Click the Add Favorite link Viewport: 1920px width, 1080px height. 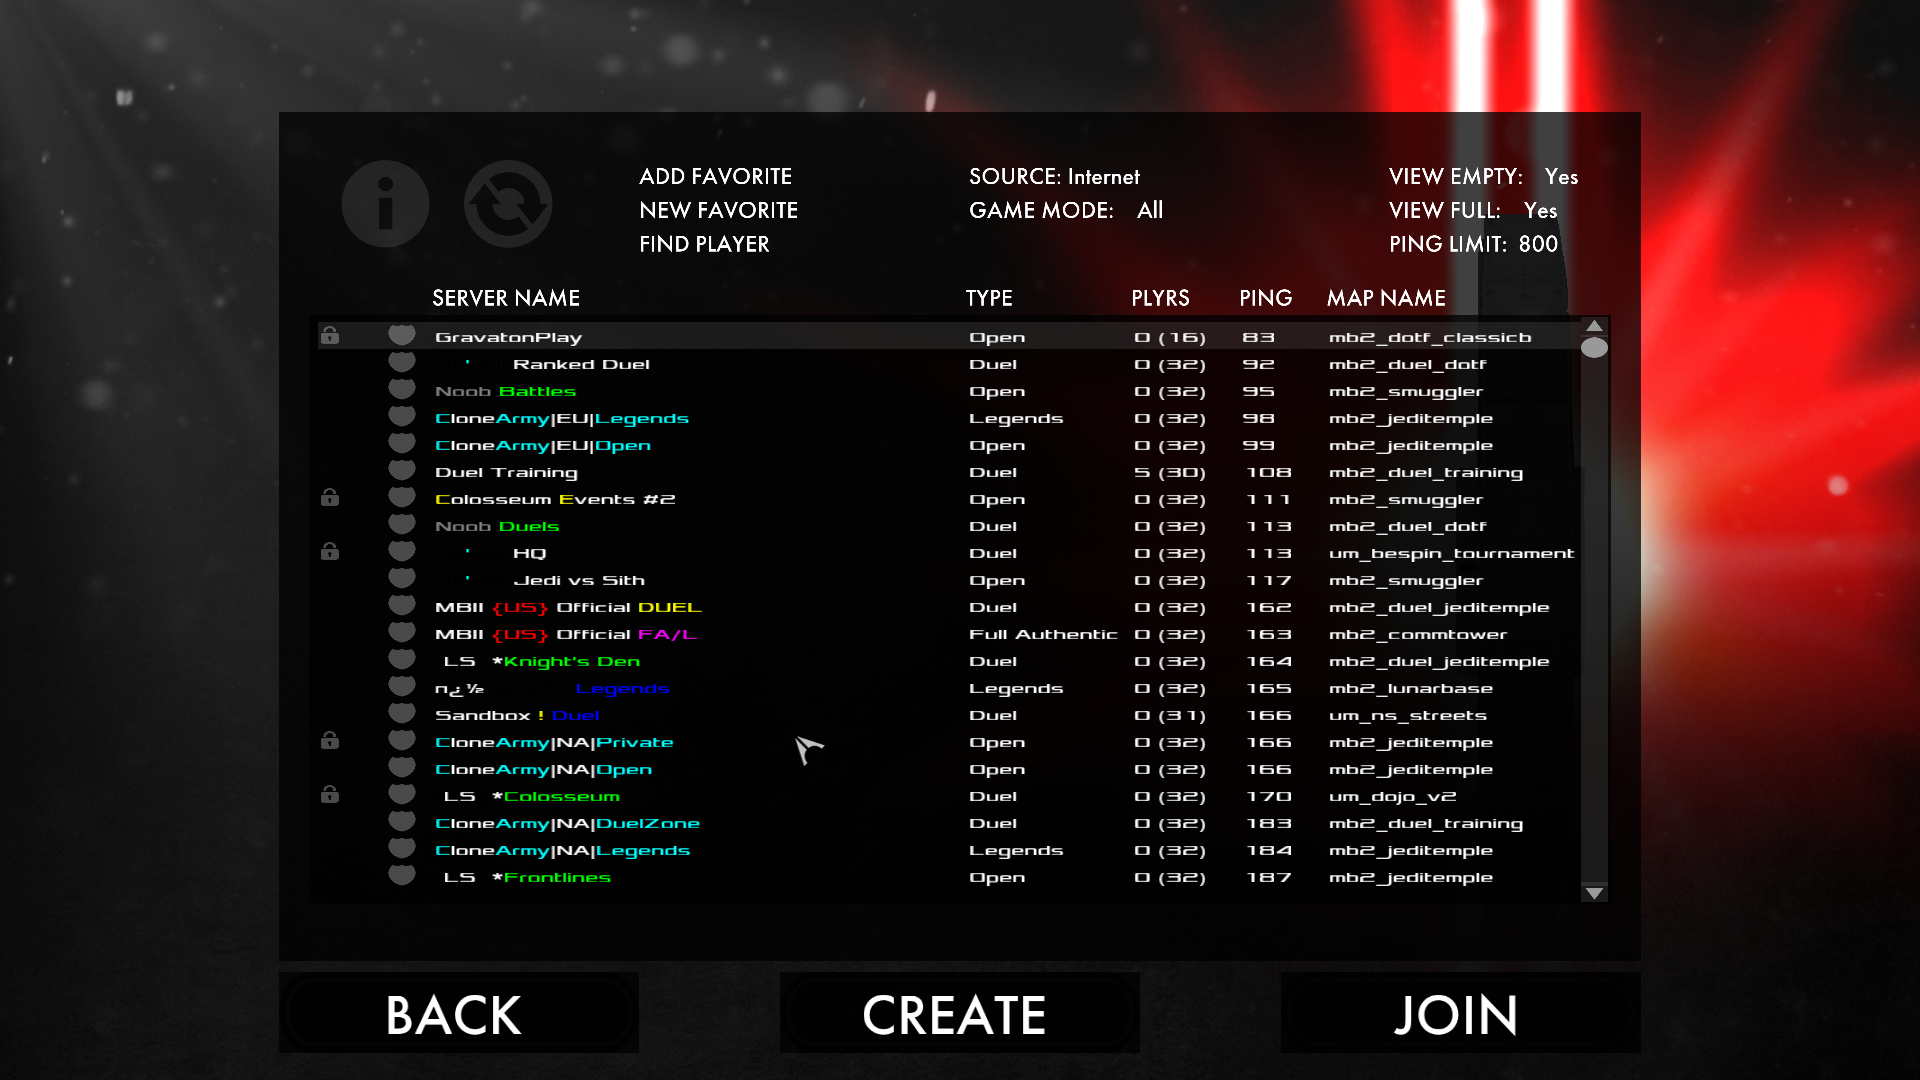(715, 177)
